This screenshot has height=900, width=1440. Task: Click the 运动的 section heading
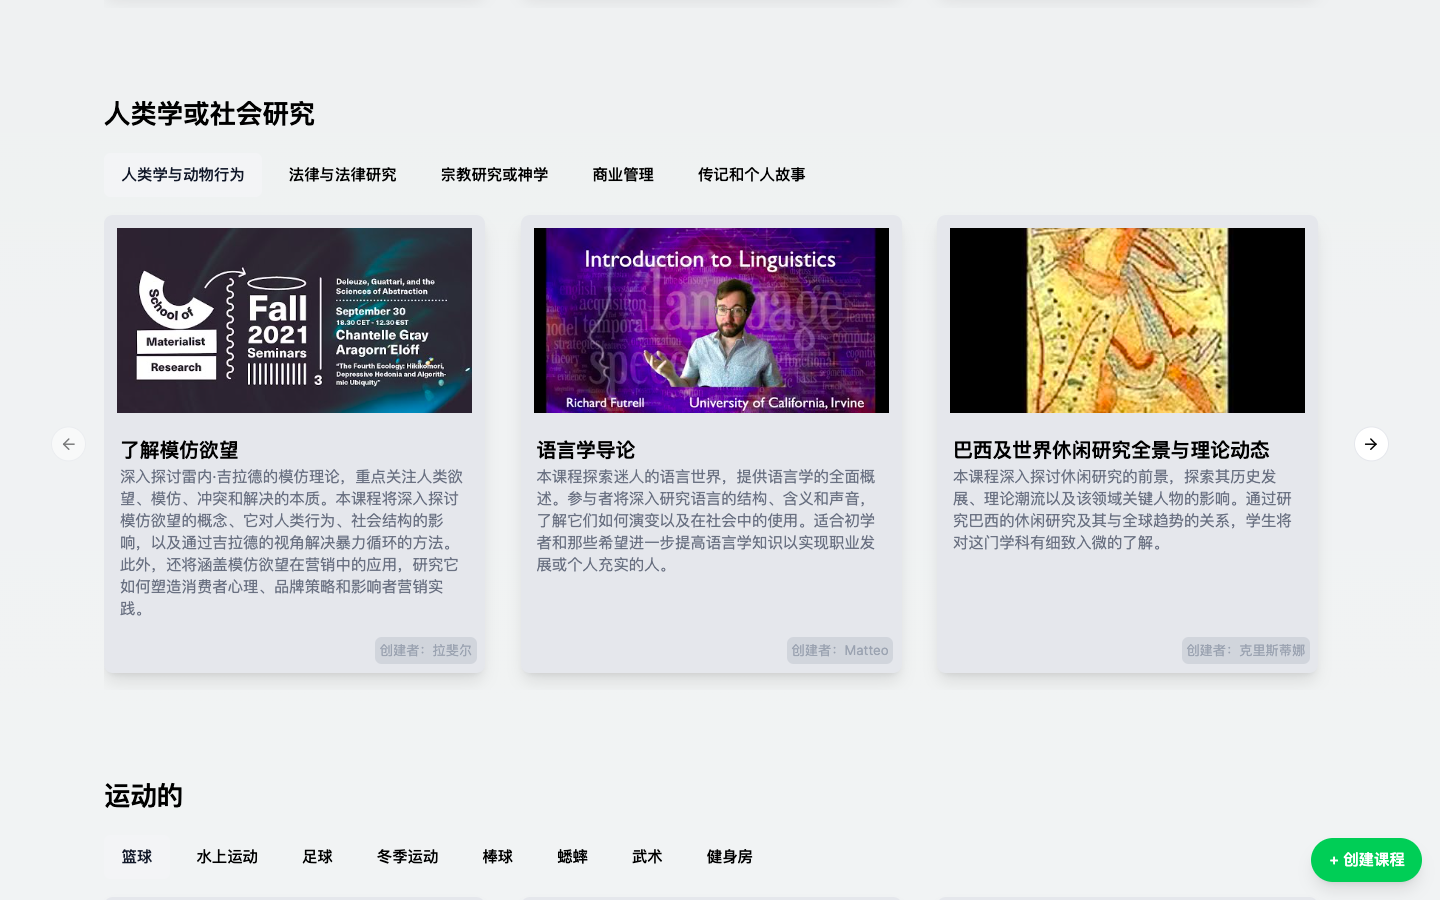coord(143,796)
